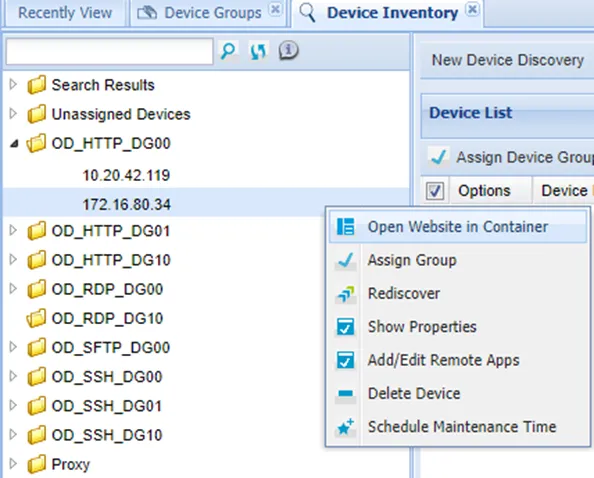Click the OD_RDP_DG00 folder icon

(x=37, y=289)
